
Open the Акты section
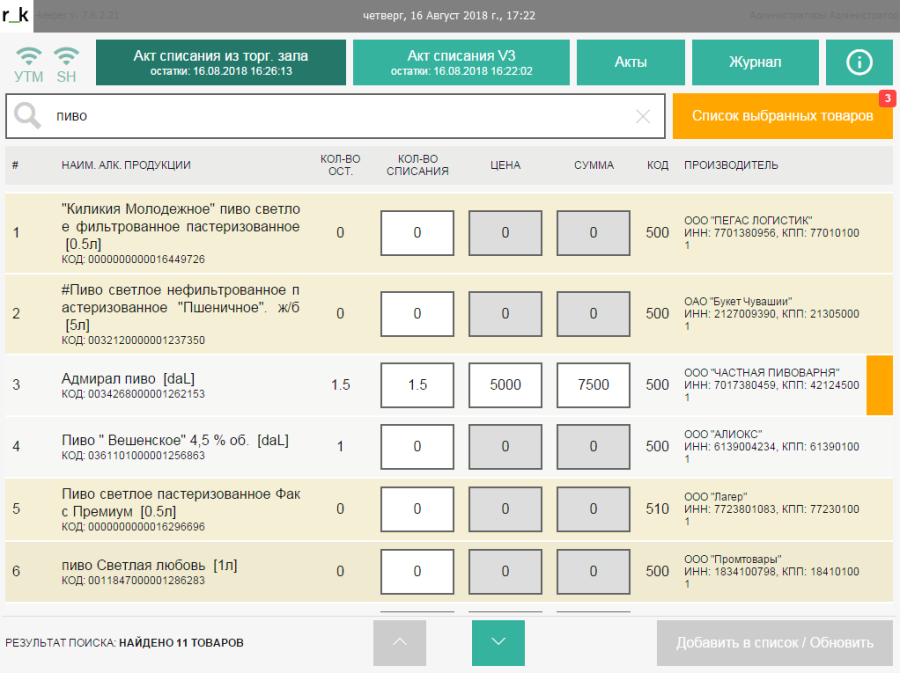[630, 62]
